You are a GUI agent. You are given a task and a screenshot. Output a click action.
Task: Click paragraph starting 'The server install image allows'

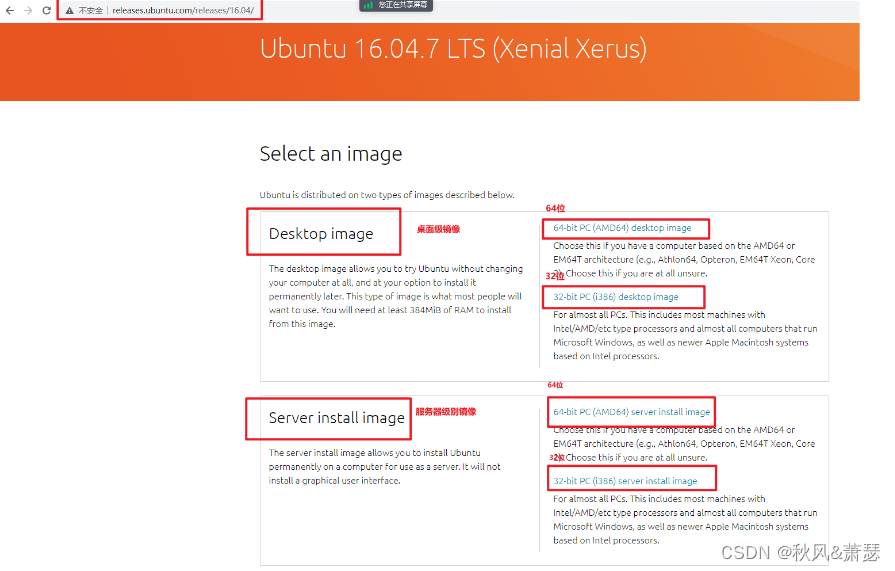tap(384, 467)
